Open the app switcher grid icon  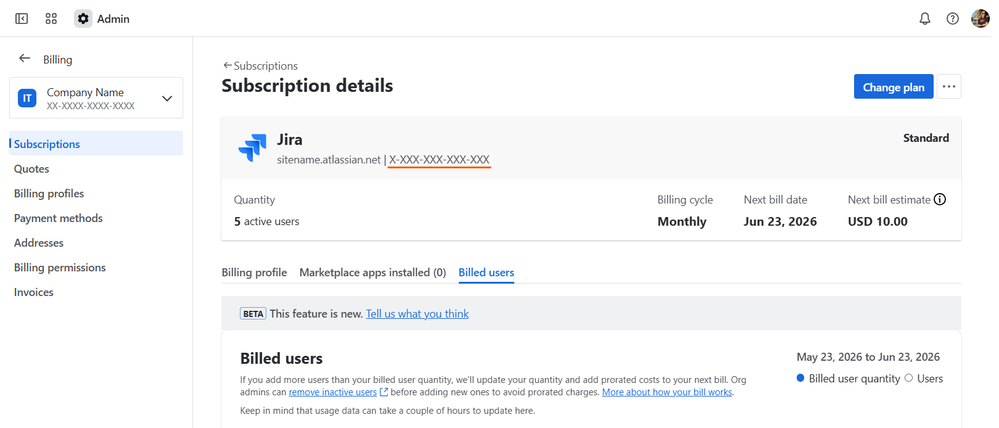coord(52,18)
